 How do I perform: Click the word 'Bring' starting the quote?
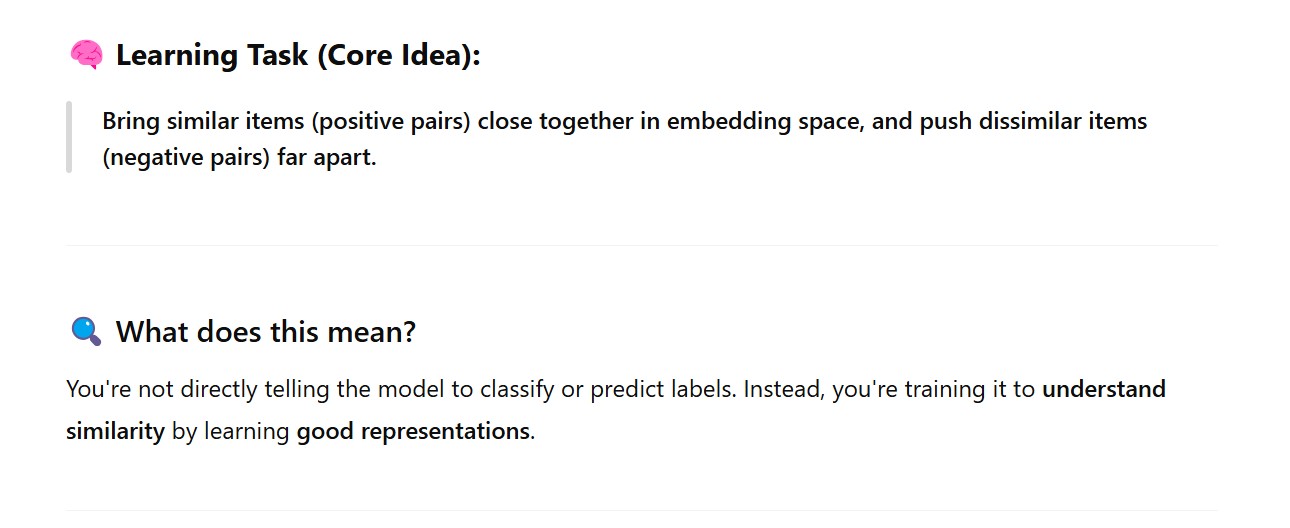(130, 122)
